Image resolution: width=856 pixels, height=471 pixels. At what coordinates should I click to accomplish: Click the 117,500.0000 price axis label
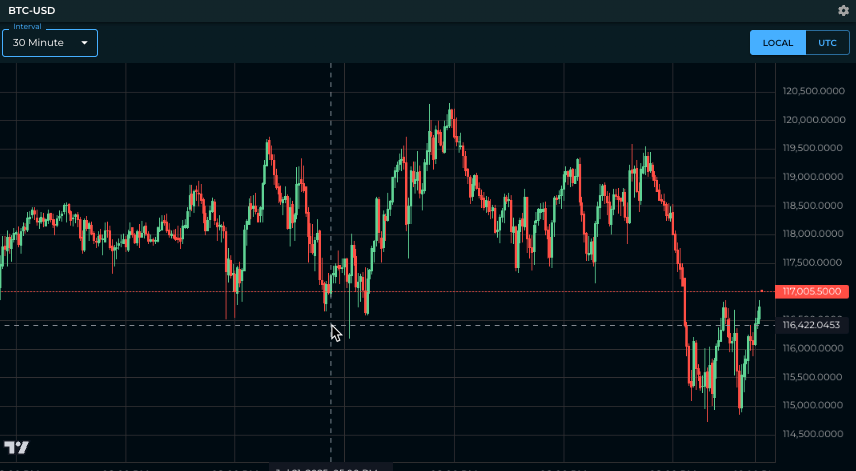(x=813, y=263)
